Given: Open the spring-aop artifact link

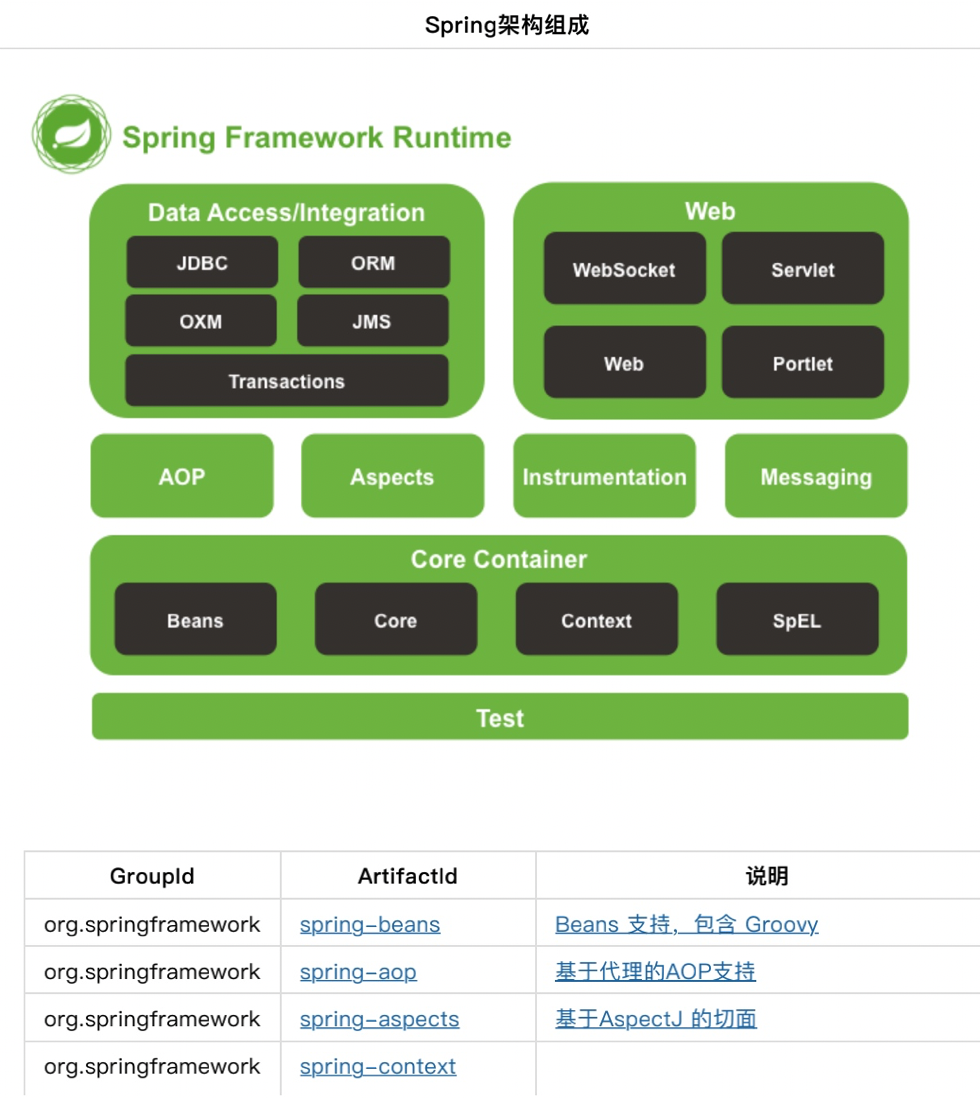Looking at the screenshot, I should tap(358, 972).
